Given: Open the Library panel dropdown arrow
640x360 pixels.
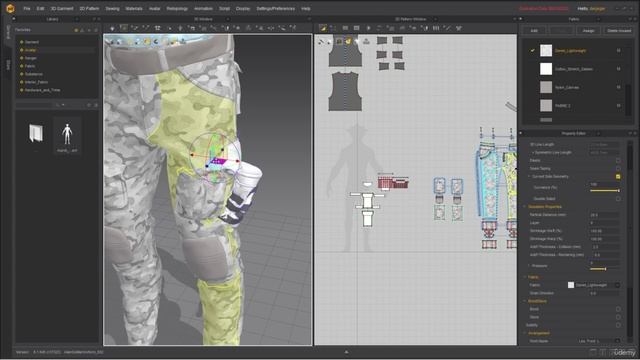Looking at the screenshot, I should click(x=76, y=19).
